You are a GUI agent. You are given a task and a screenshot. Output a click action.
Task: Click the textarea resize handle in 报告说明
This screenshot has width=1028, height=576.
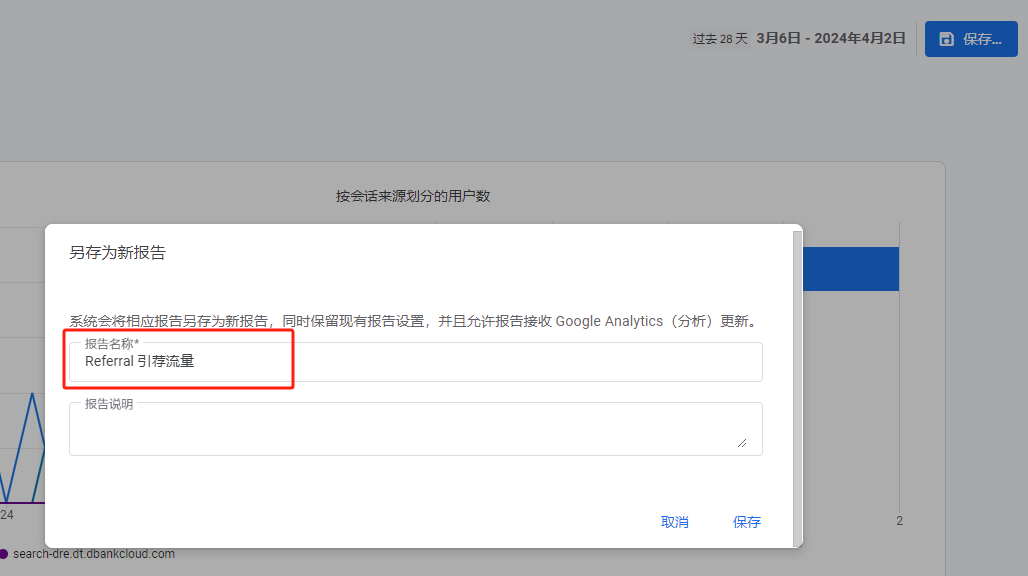point(742,443)
